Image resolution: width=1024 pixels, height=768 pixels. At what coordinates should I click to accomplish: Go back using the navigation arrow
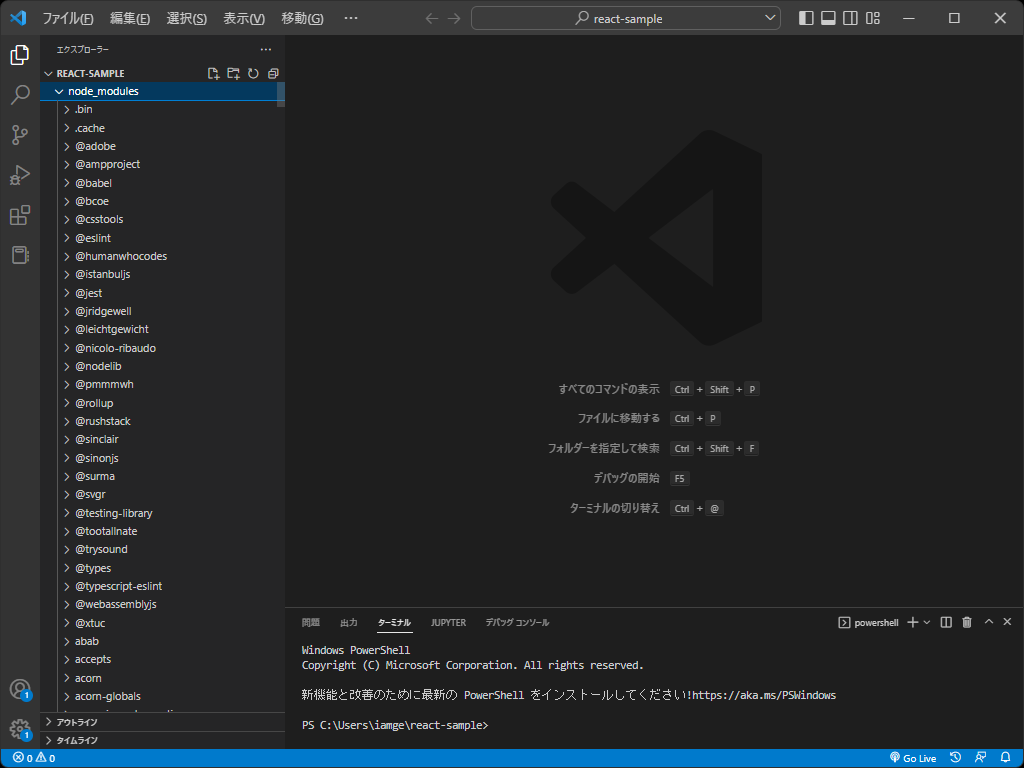coord(432,18)
